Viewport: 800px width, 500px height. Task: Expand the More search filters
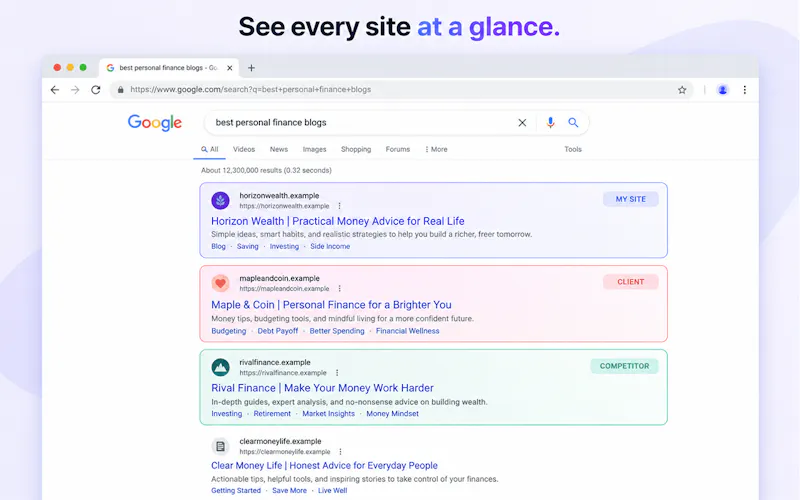[x=436, y=149]
